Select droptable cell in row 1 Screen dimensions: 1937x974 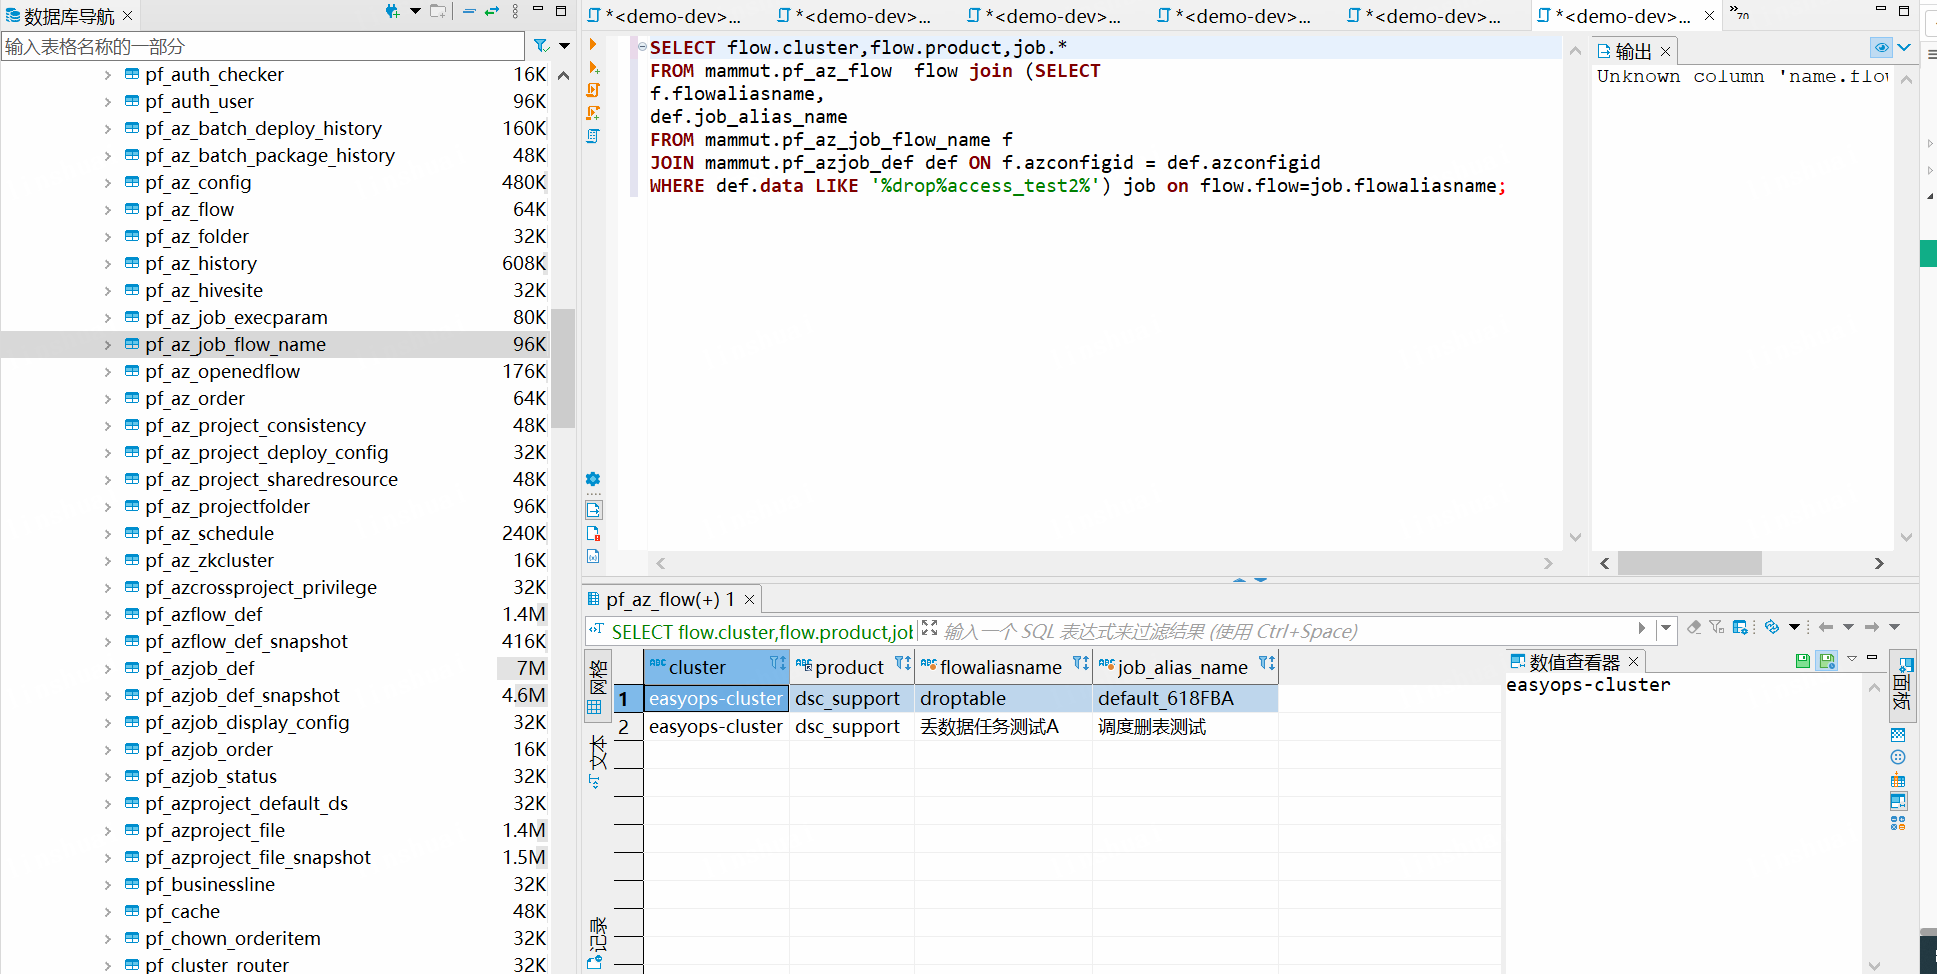1003,698
